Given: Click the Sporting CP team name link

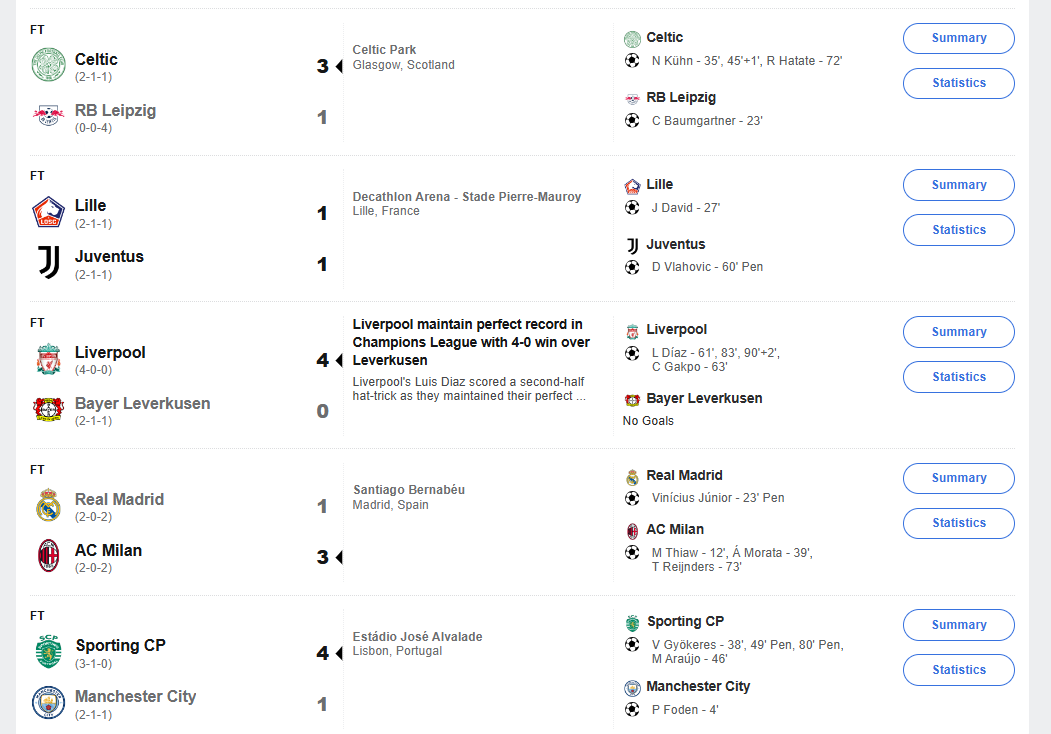Looking at the screenshot, I should [x=120, y=646].
